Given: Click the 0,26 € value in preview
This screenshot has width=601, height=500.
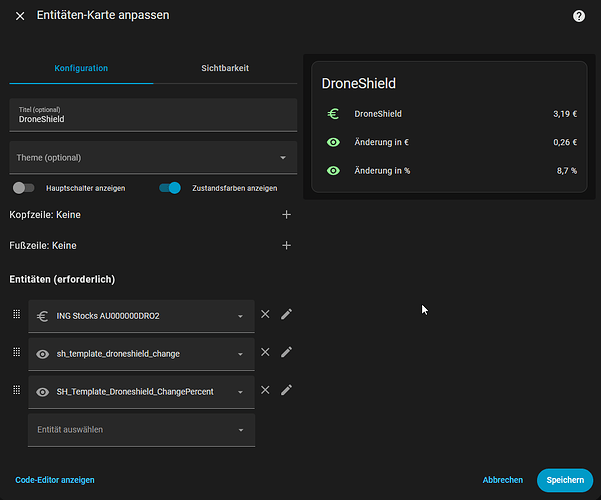Looking at the screenshot, I should pos(565,142).
